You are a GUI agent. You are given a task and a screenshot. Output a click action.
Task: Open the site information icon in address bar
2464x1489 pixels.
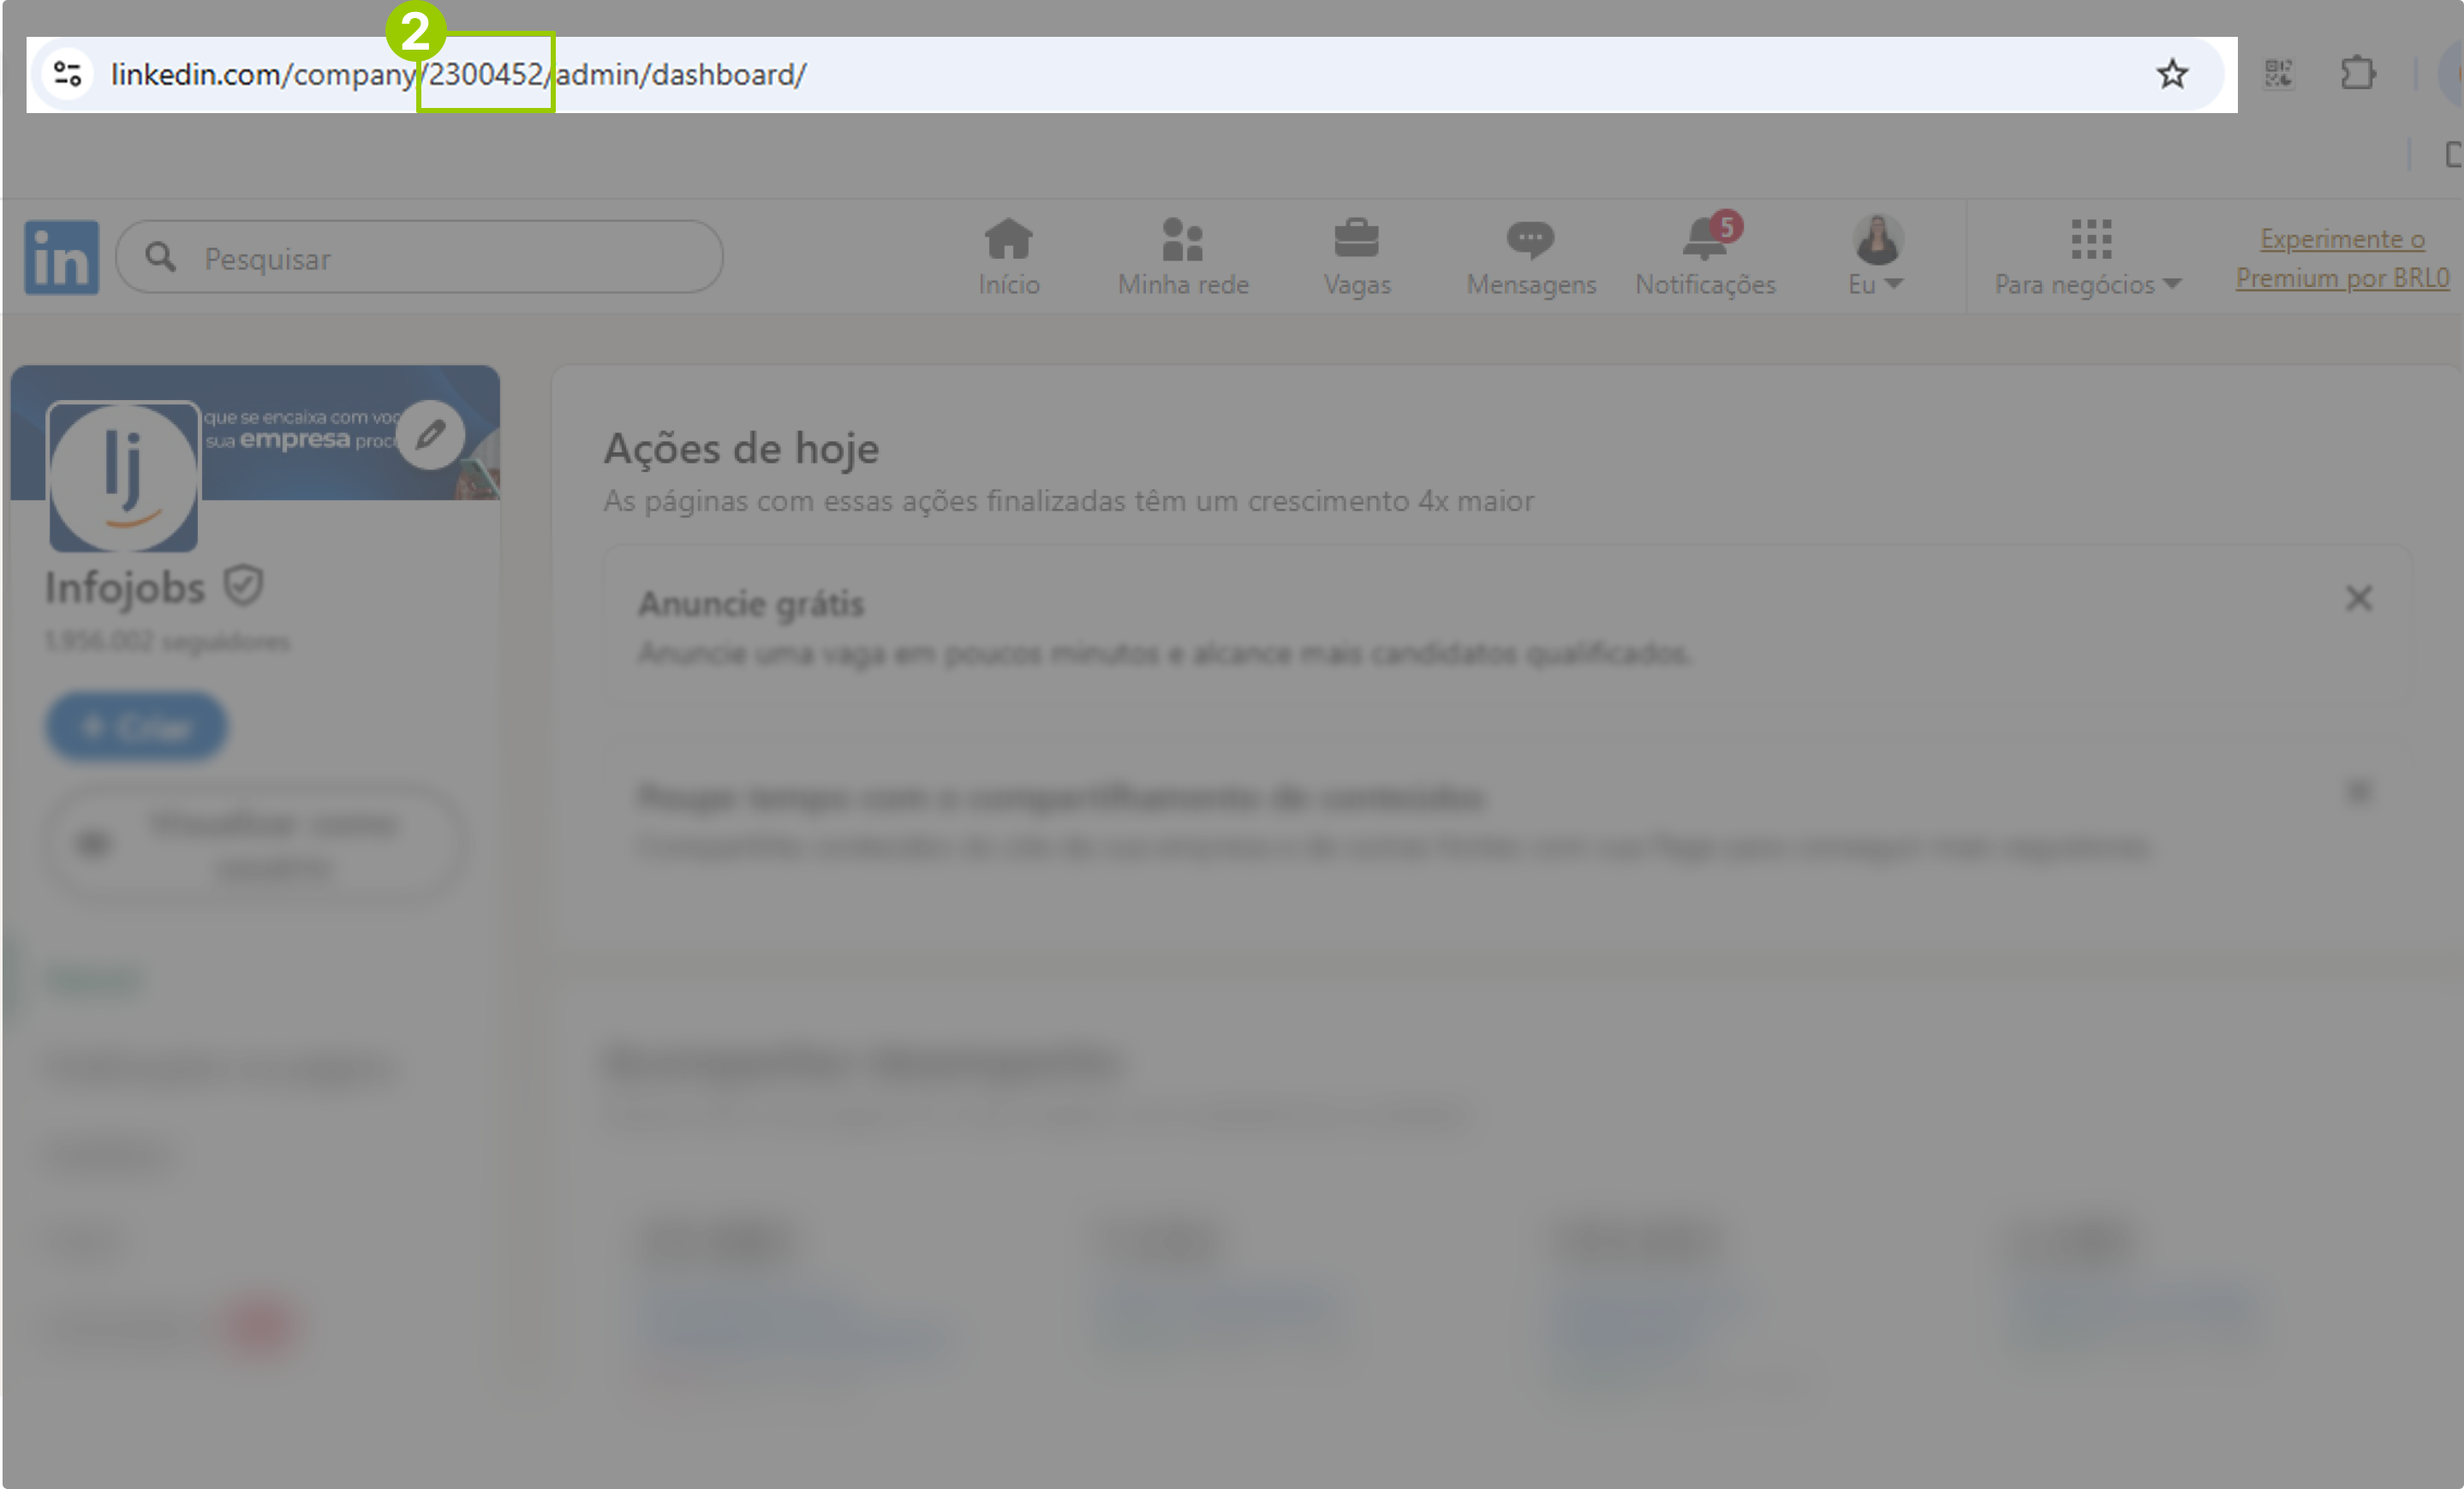pos(67,74)
